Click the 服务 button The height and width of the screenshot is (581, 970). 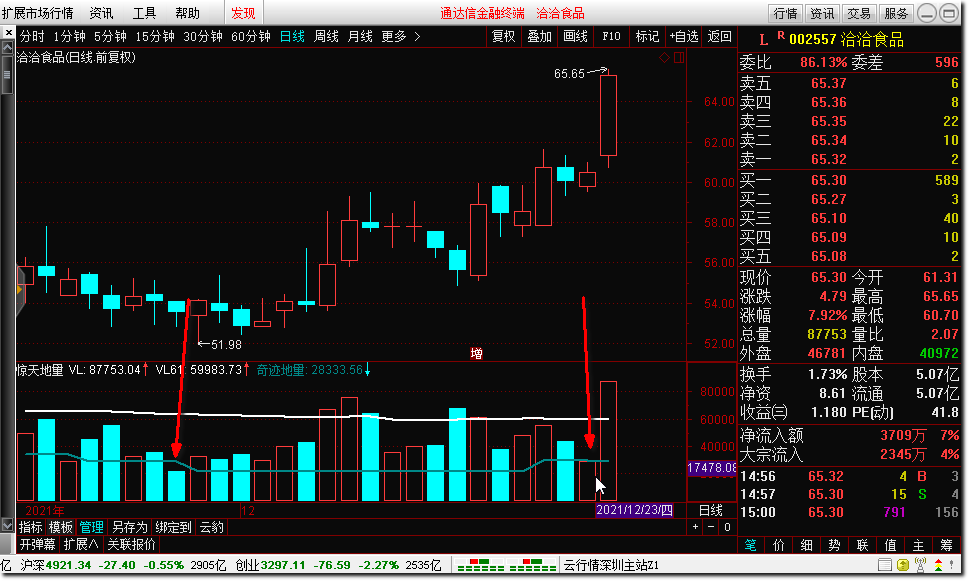pos(895,13)
